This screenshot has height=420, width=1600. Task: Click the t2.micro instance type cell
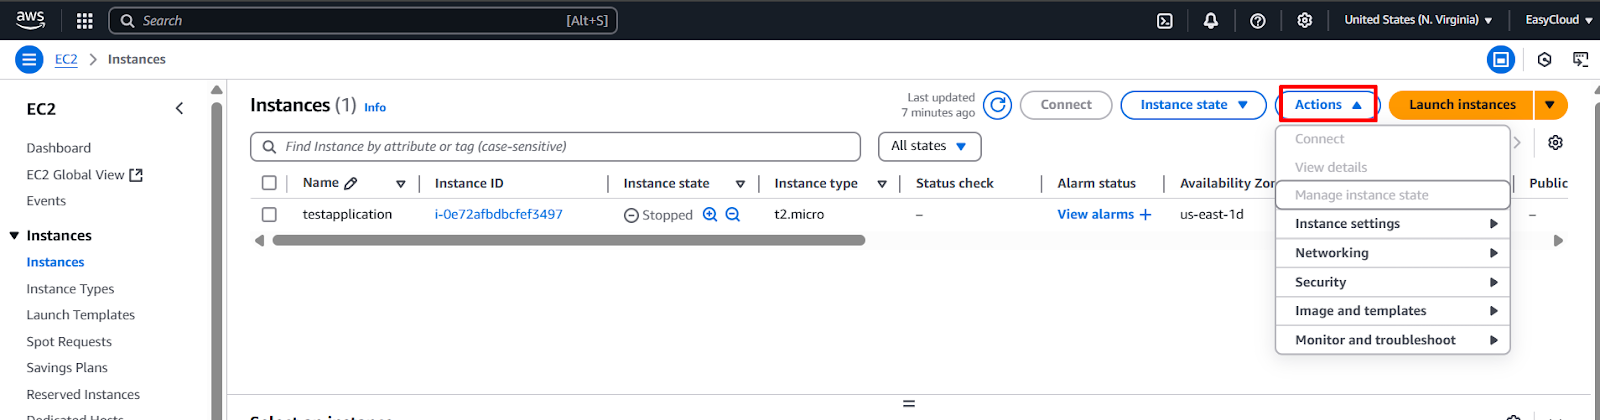point(799,214)
